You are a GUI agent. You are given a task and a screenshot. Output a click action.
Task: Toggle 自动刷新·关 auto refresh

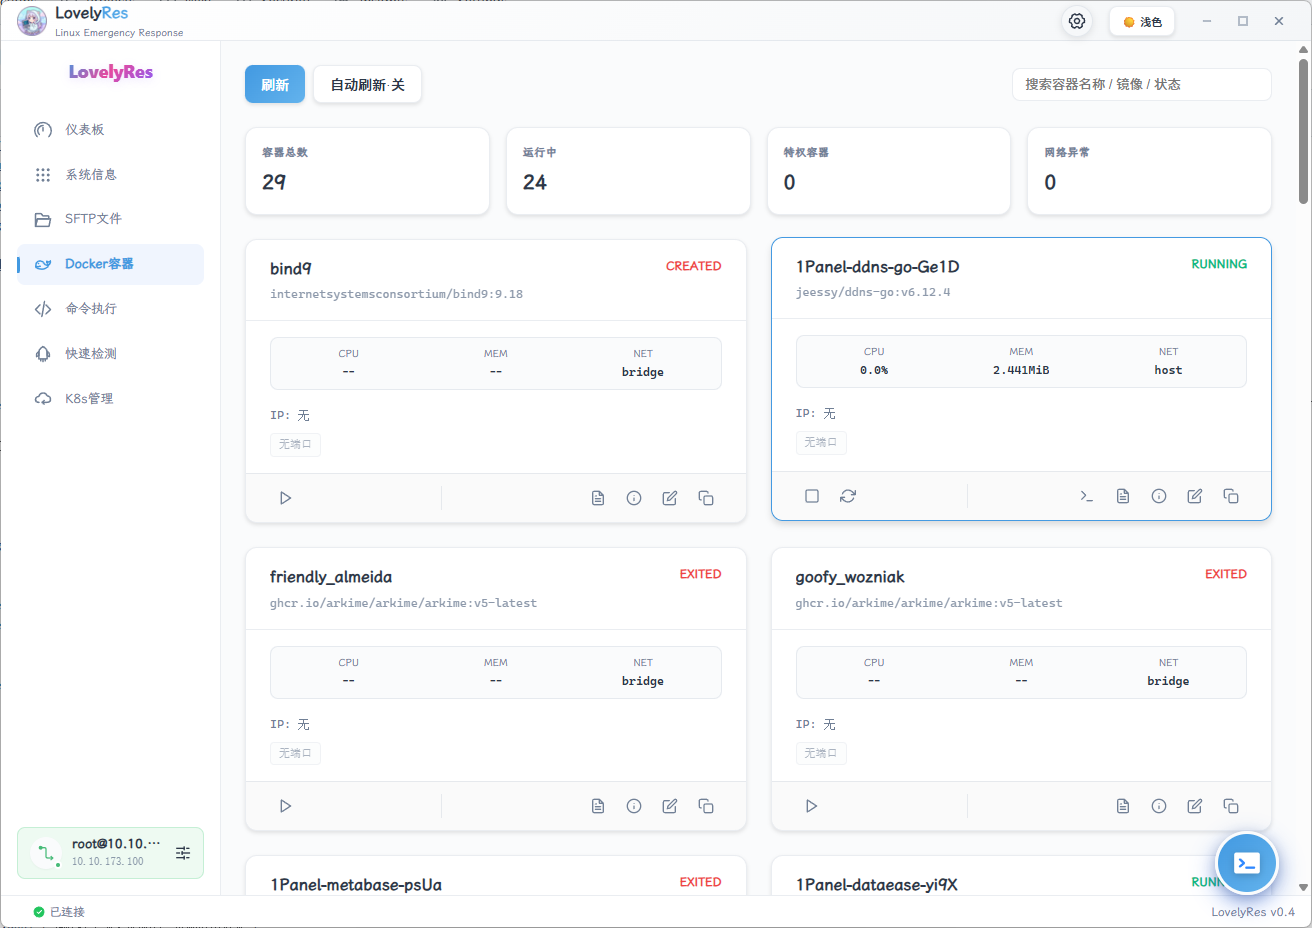coord(368,85)
